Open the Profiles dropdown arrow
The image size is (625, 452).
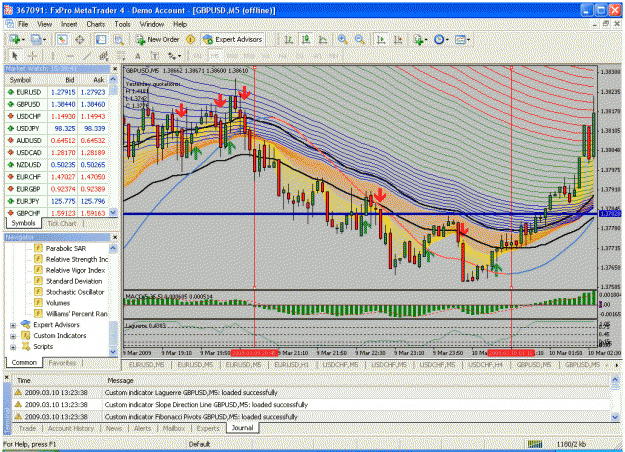[44, 40]
